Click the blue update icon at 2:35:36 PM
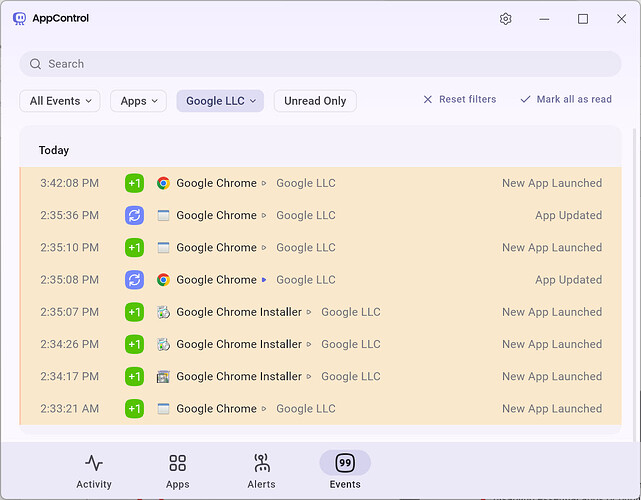 coord(134,215)
